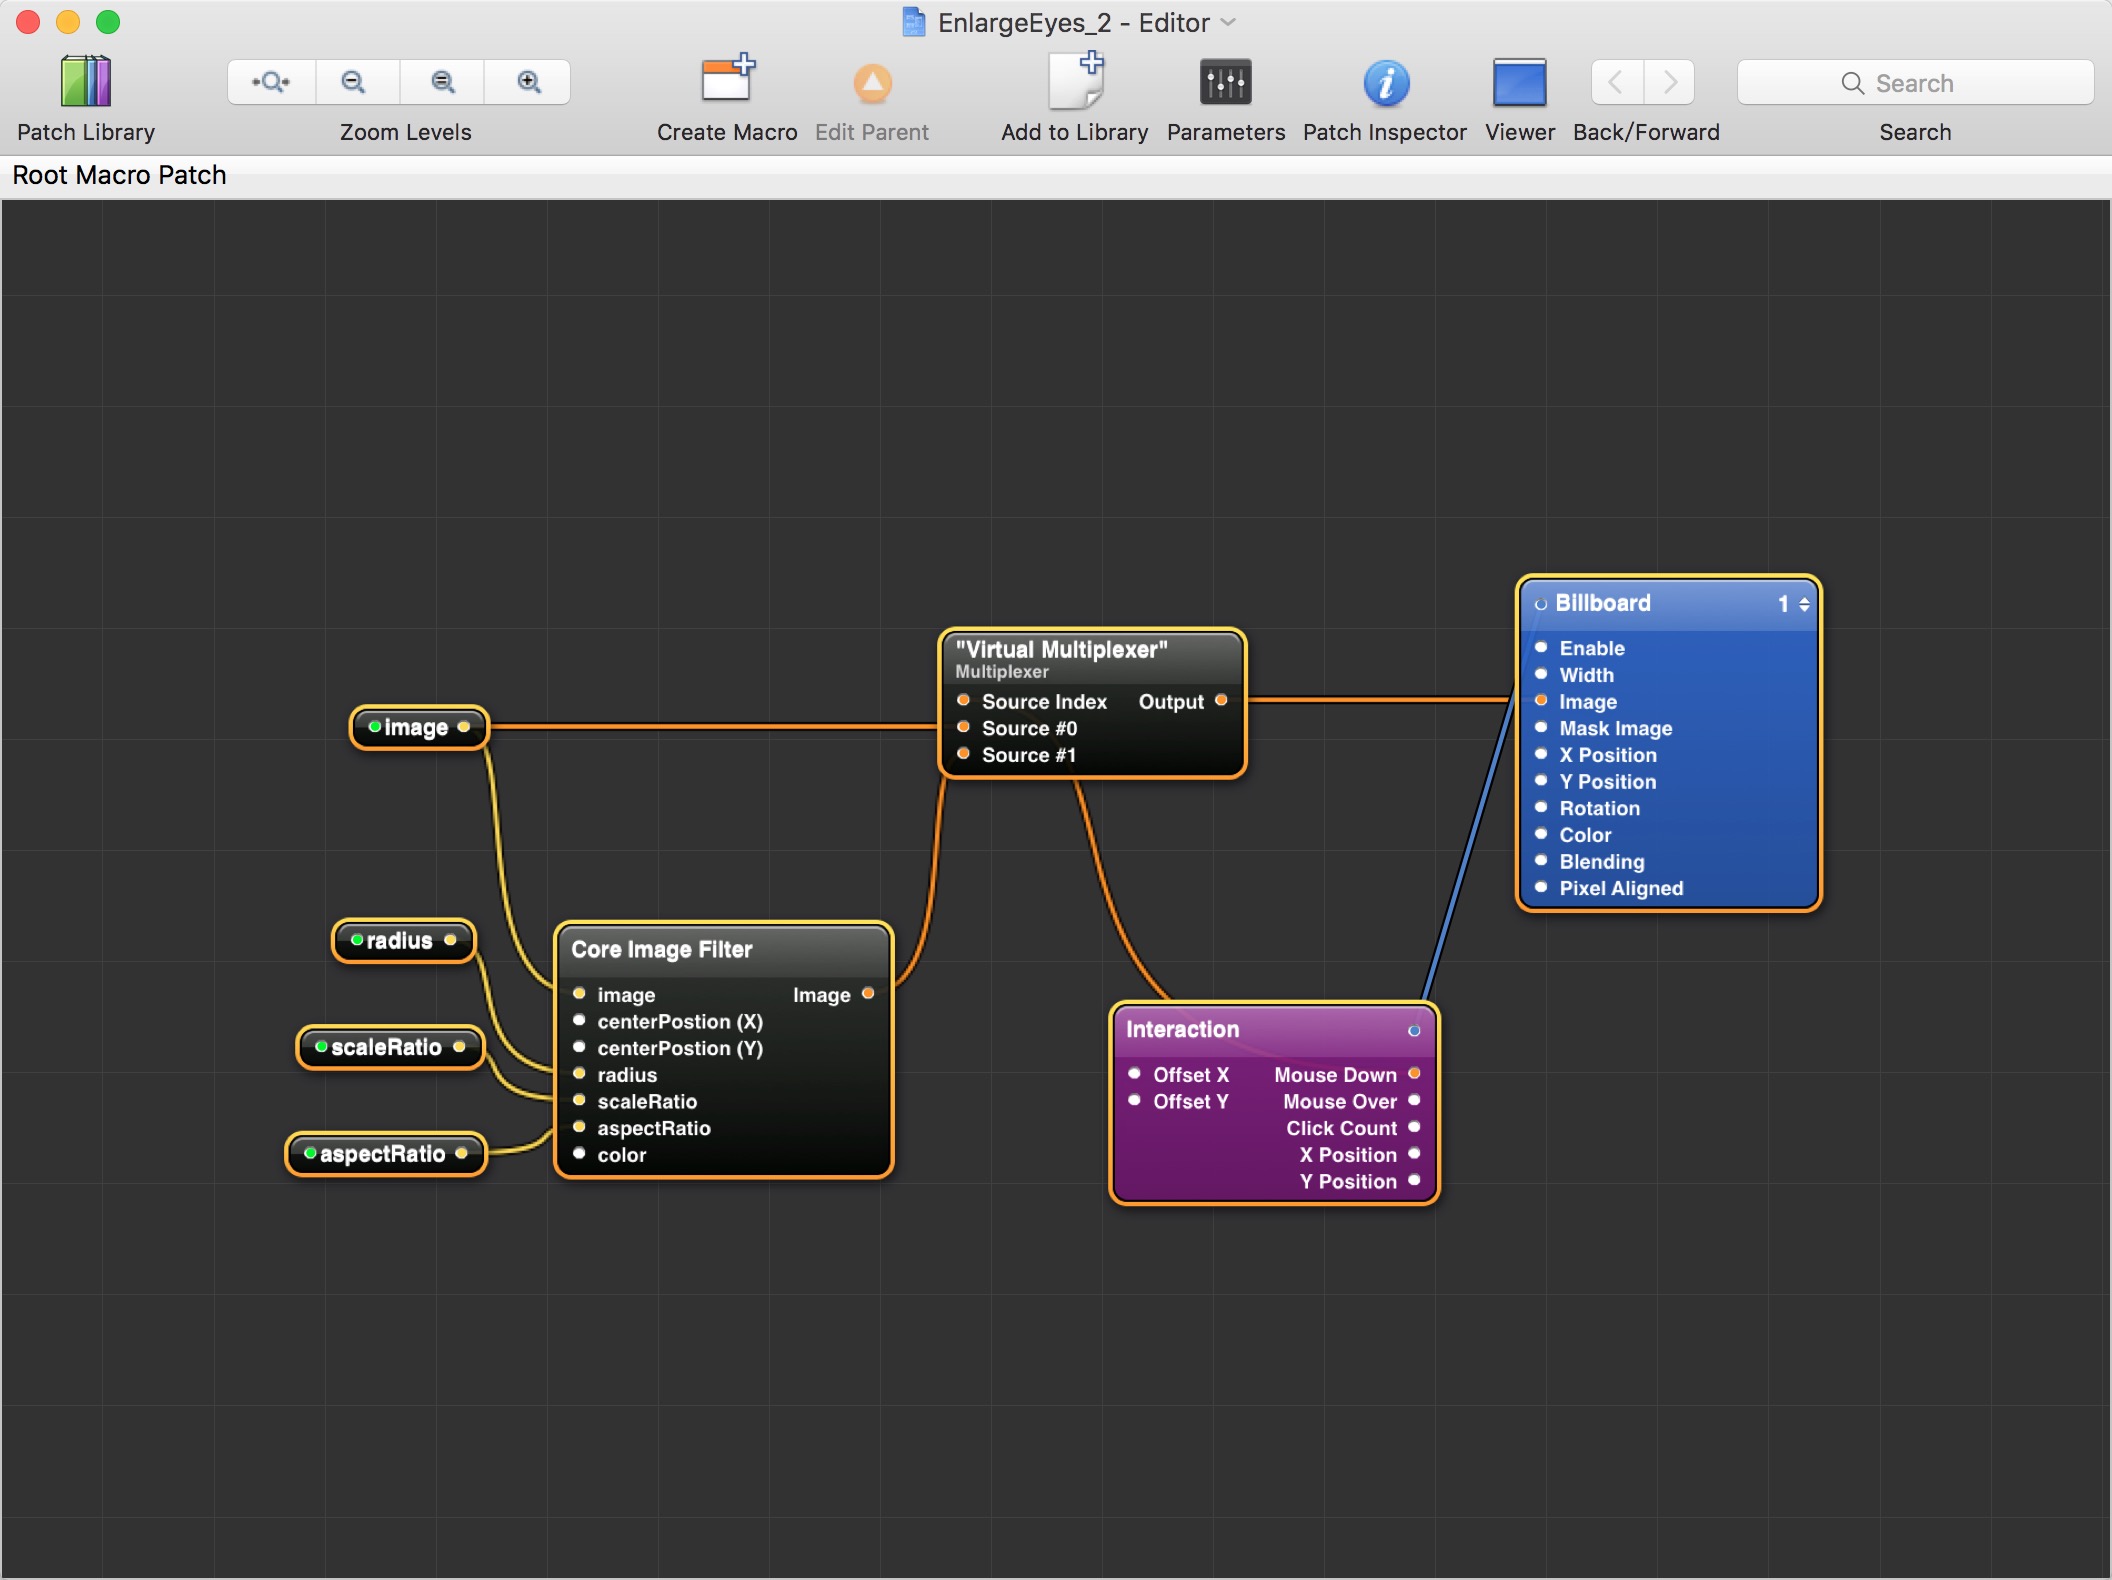
Task: Click the zoom-to-fit magnifier button
Action: click(271, 83)
